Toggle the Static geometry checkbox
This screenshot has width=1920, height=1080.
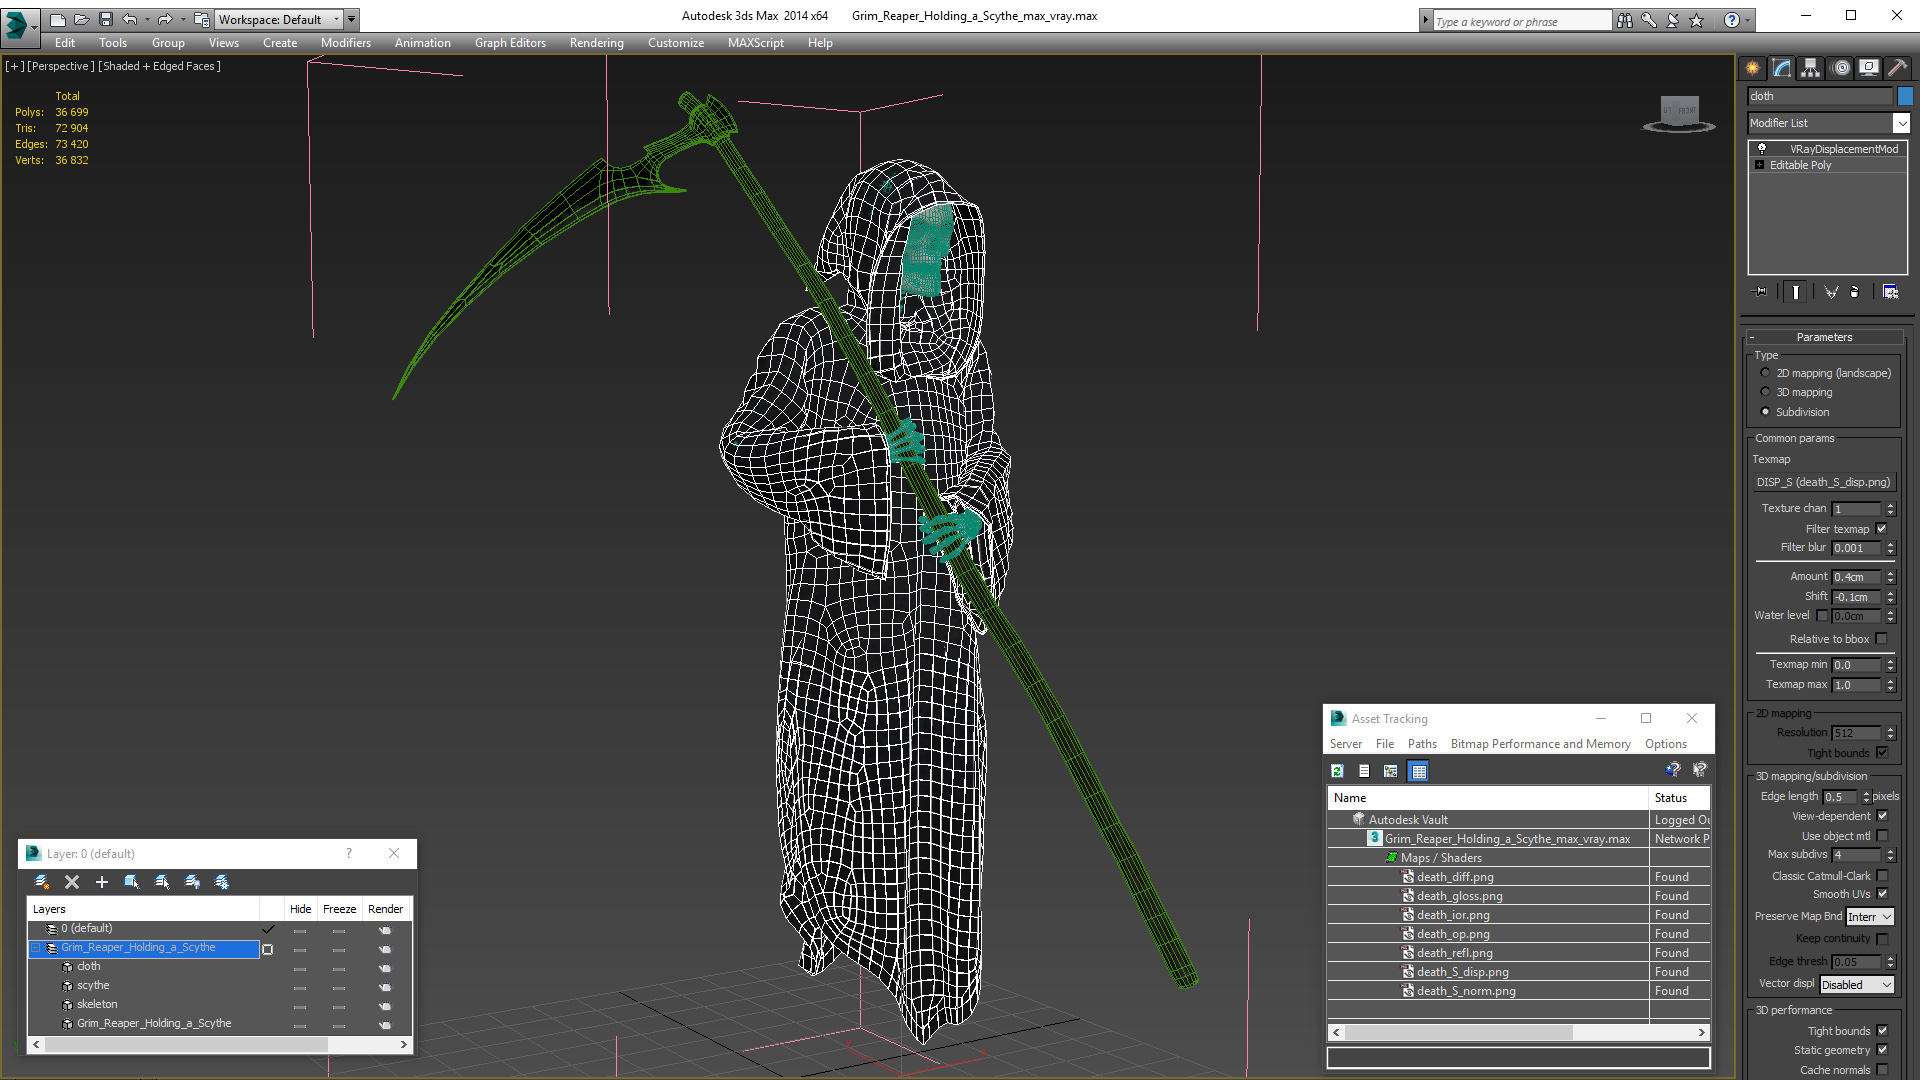[1882, 1050]
